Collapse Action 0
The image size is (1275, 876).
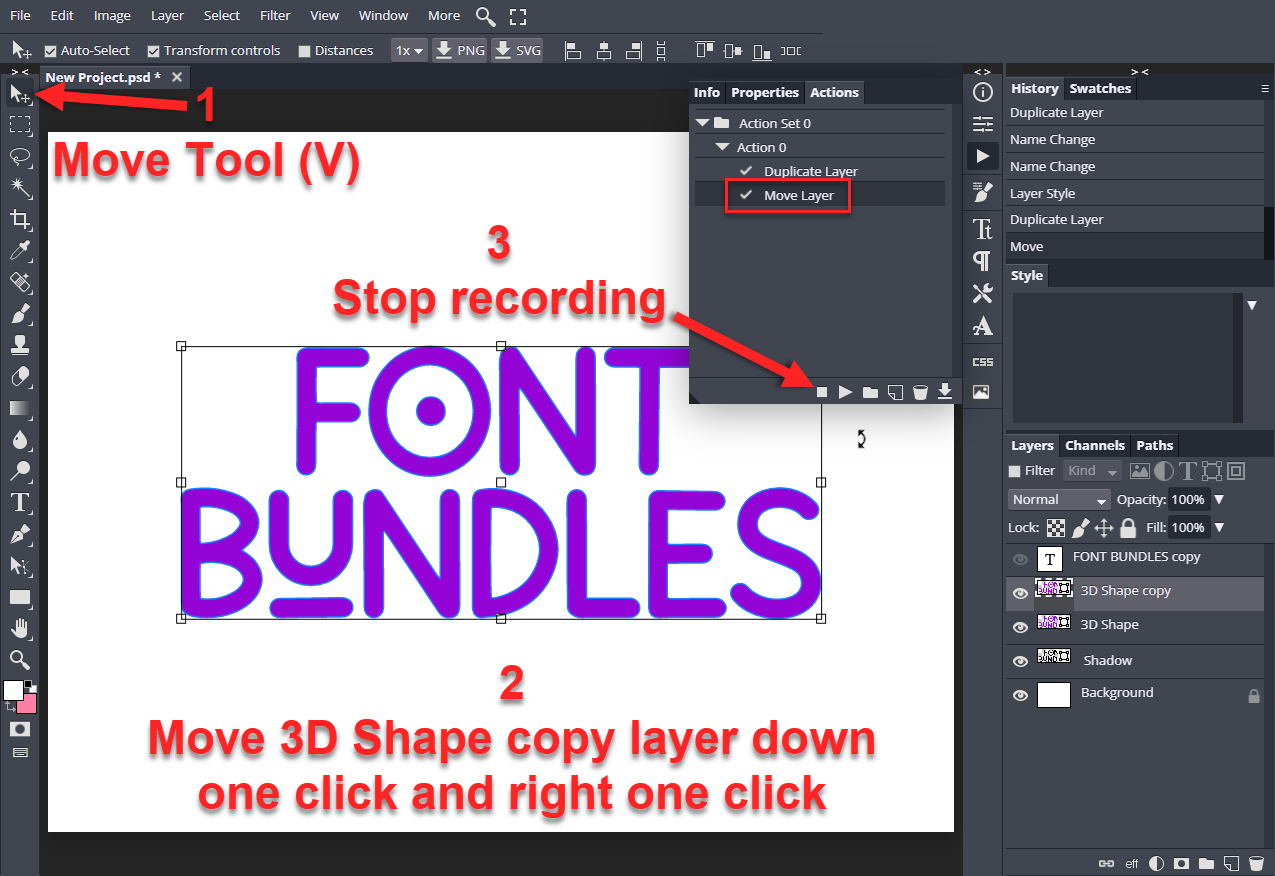point(721,147)
